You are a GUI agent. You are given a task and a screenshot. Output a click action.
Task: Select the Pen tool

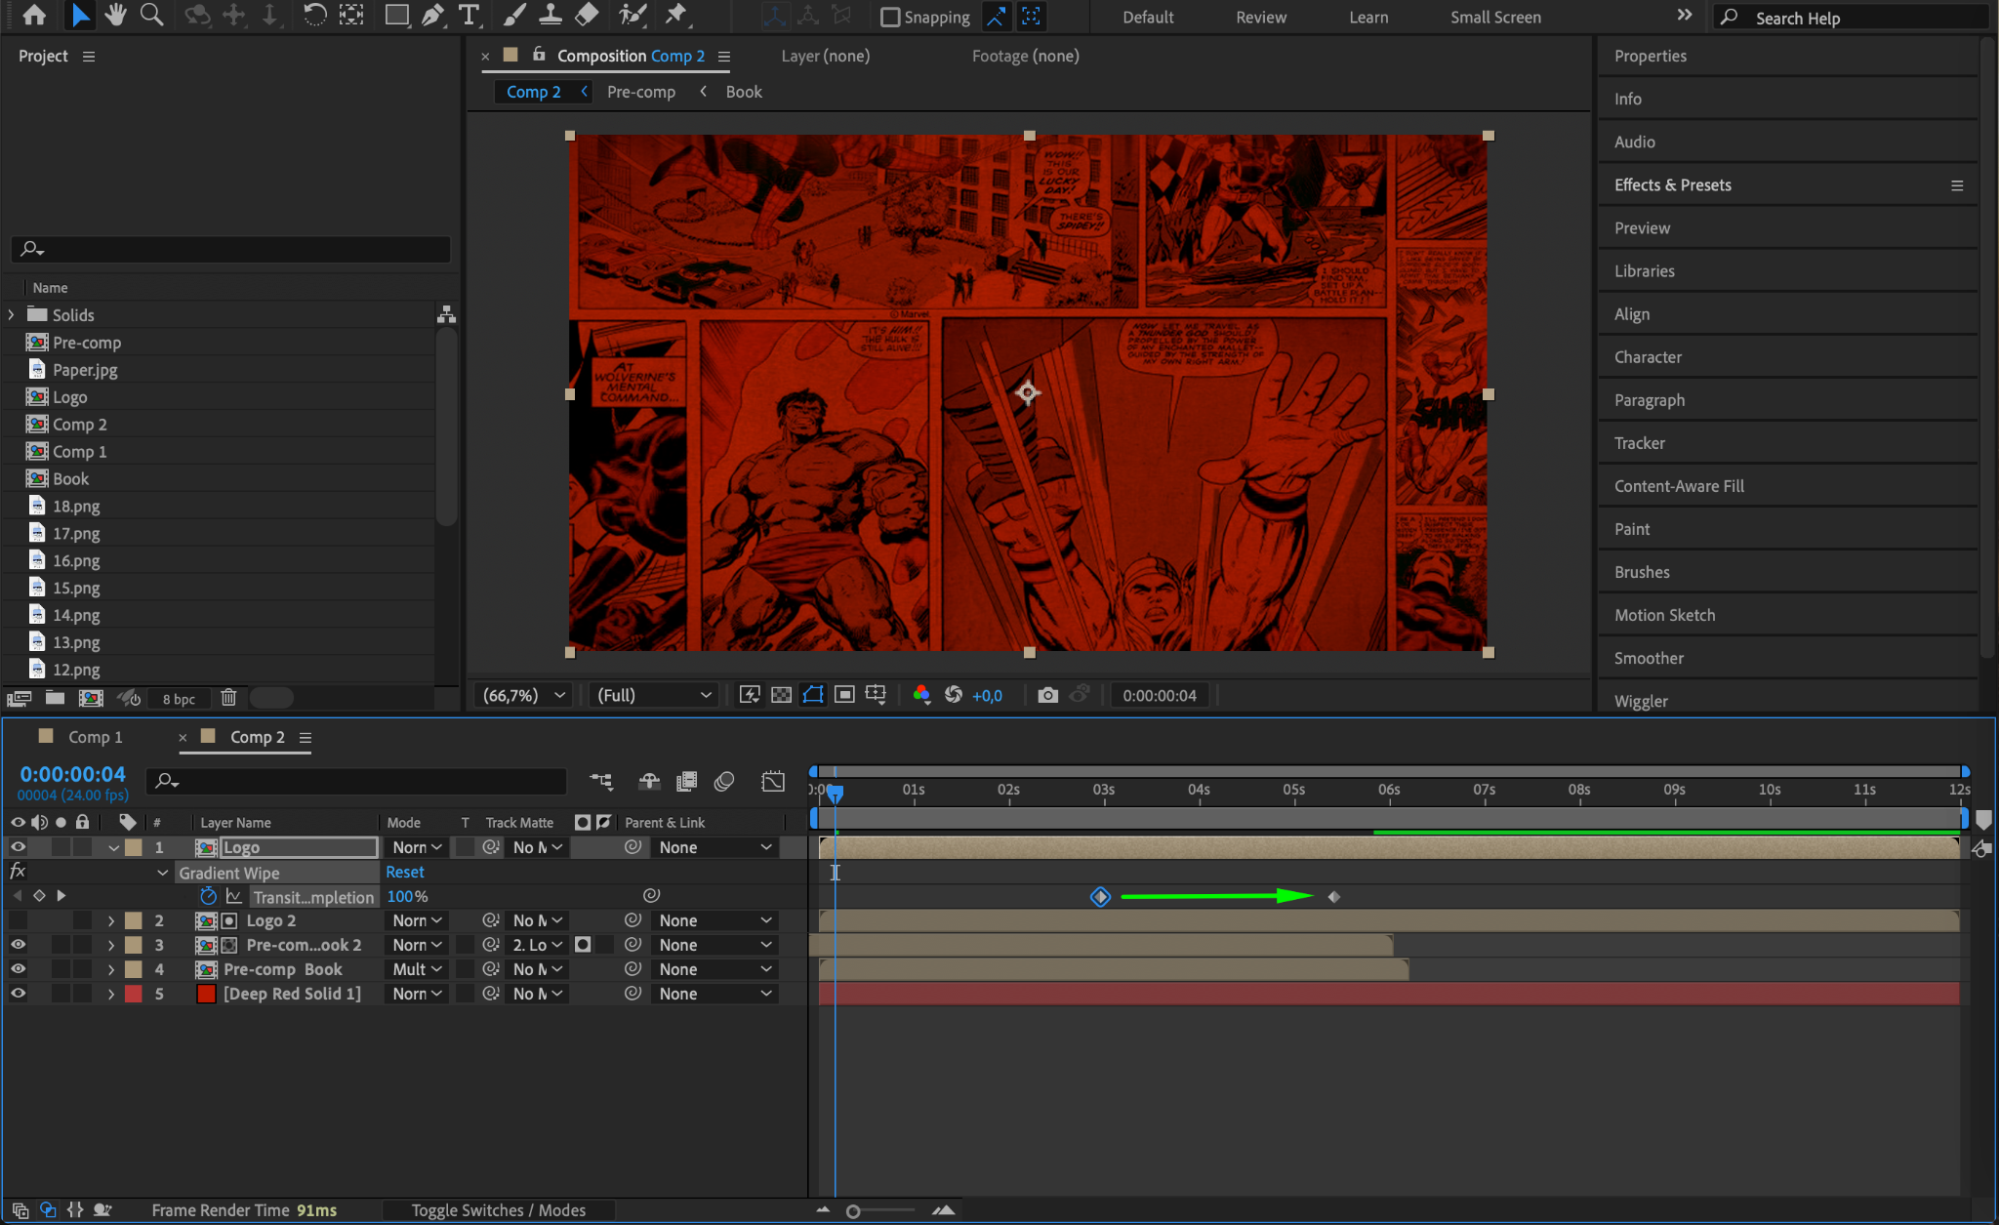coord(432,15)
